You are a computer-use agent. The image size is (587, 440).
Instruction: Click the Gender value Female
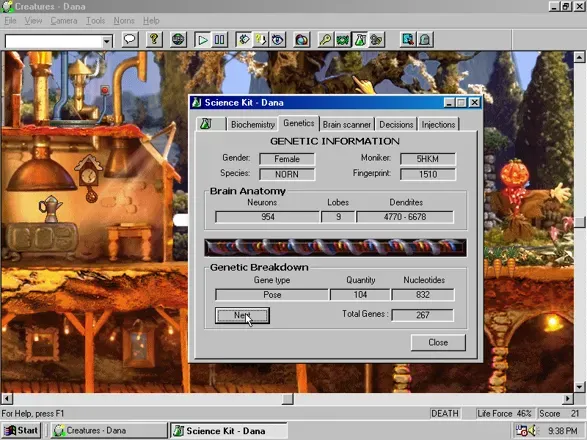[287, 159]
